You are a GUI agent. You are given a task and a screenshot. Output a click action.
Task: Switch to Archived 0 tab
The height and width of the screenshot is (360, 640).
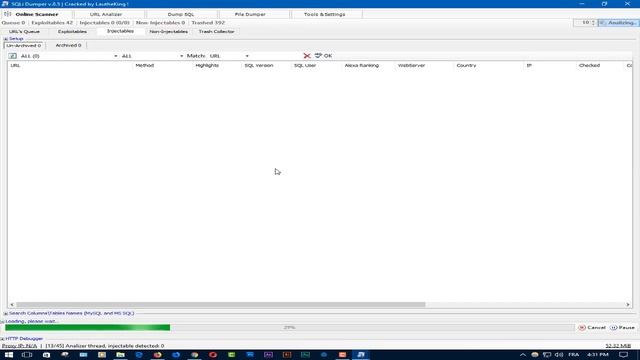pos(68,45)
